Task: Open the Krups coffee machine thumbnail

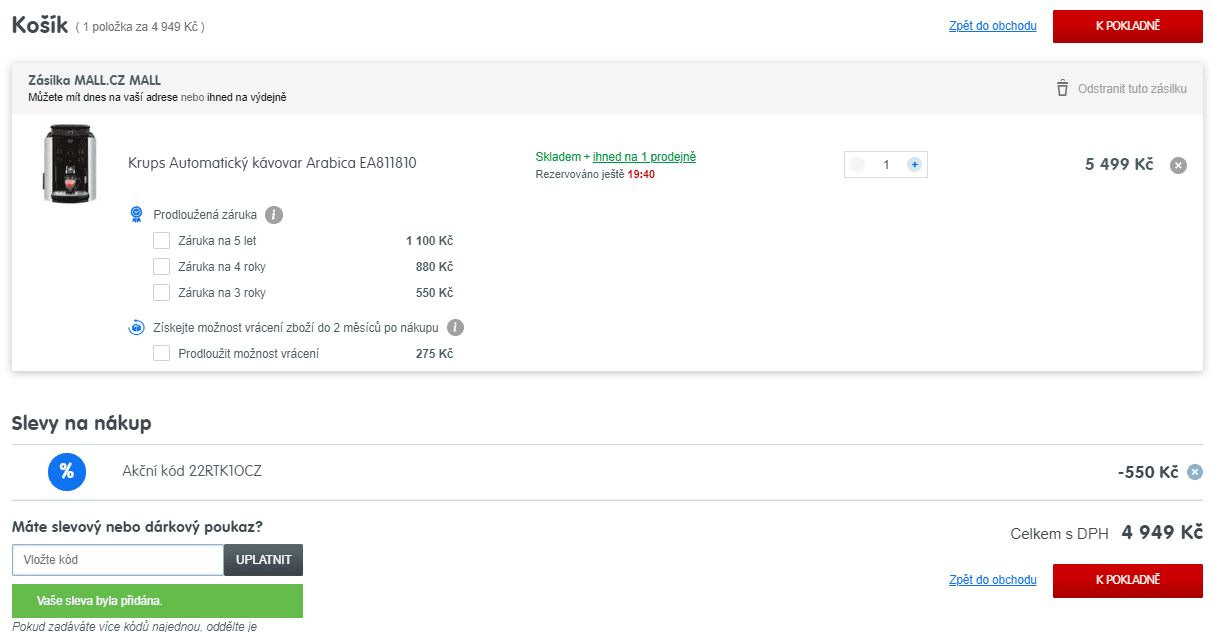Action: pyautogui.click(x=69, y=164)
